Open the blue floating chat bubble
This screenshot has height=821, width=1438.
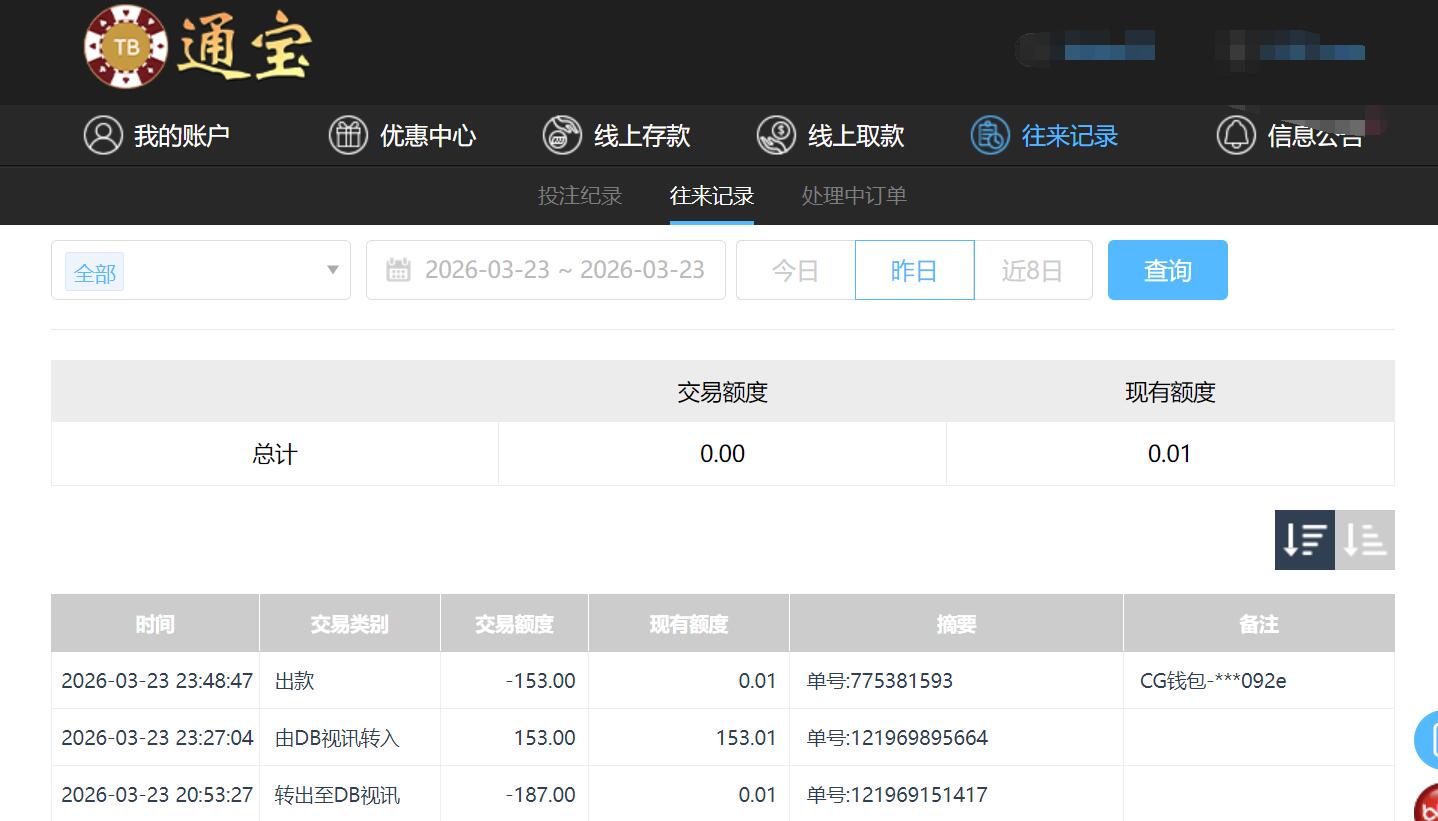[1430, 740]
